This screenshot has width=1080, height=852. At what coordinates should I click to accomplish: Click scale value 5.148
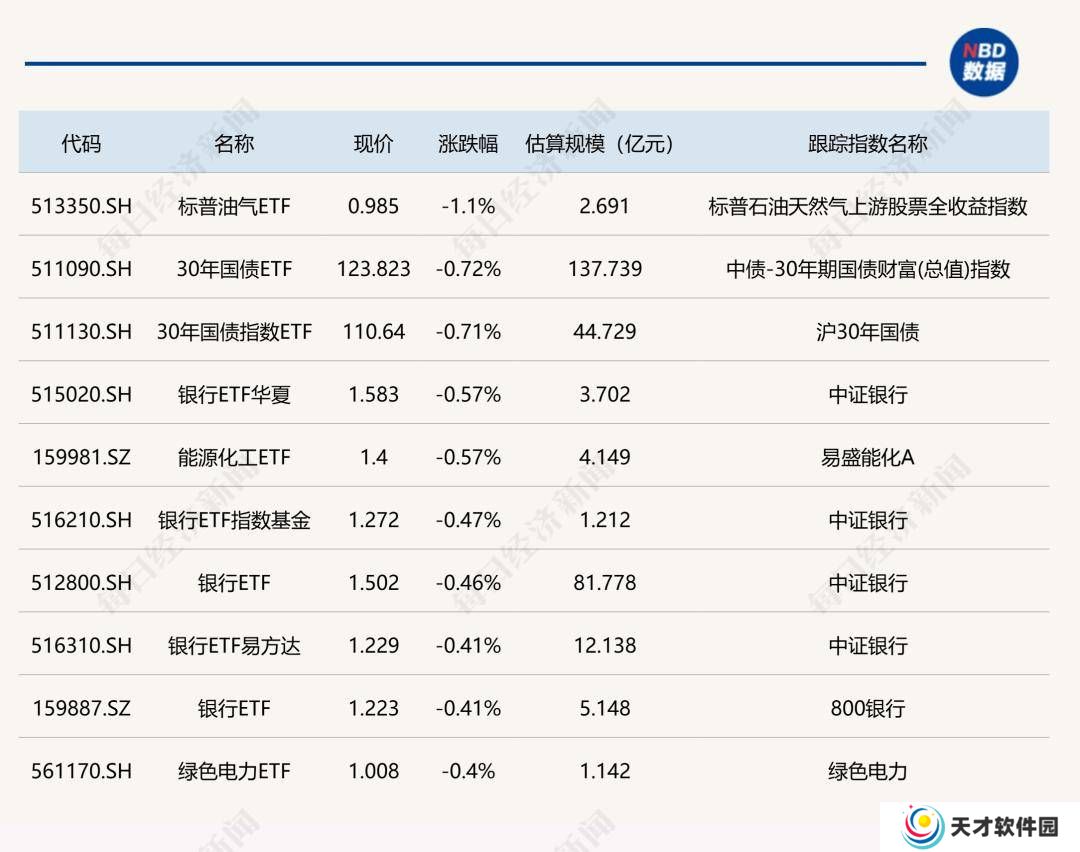click(605, 708)
